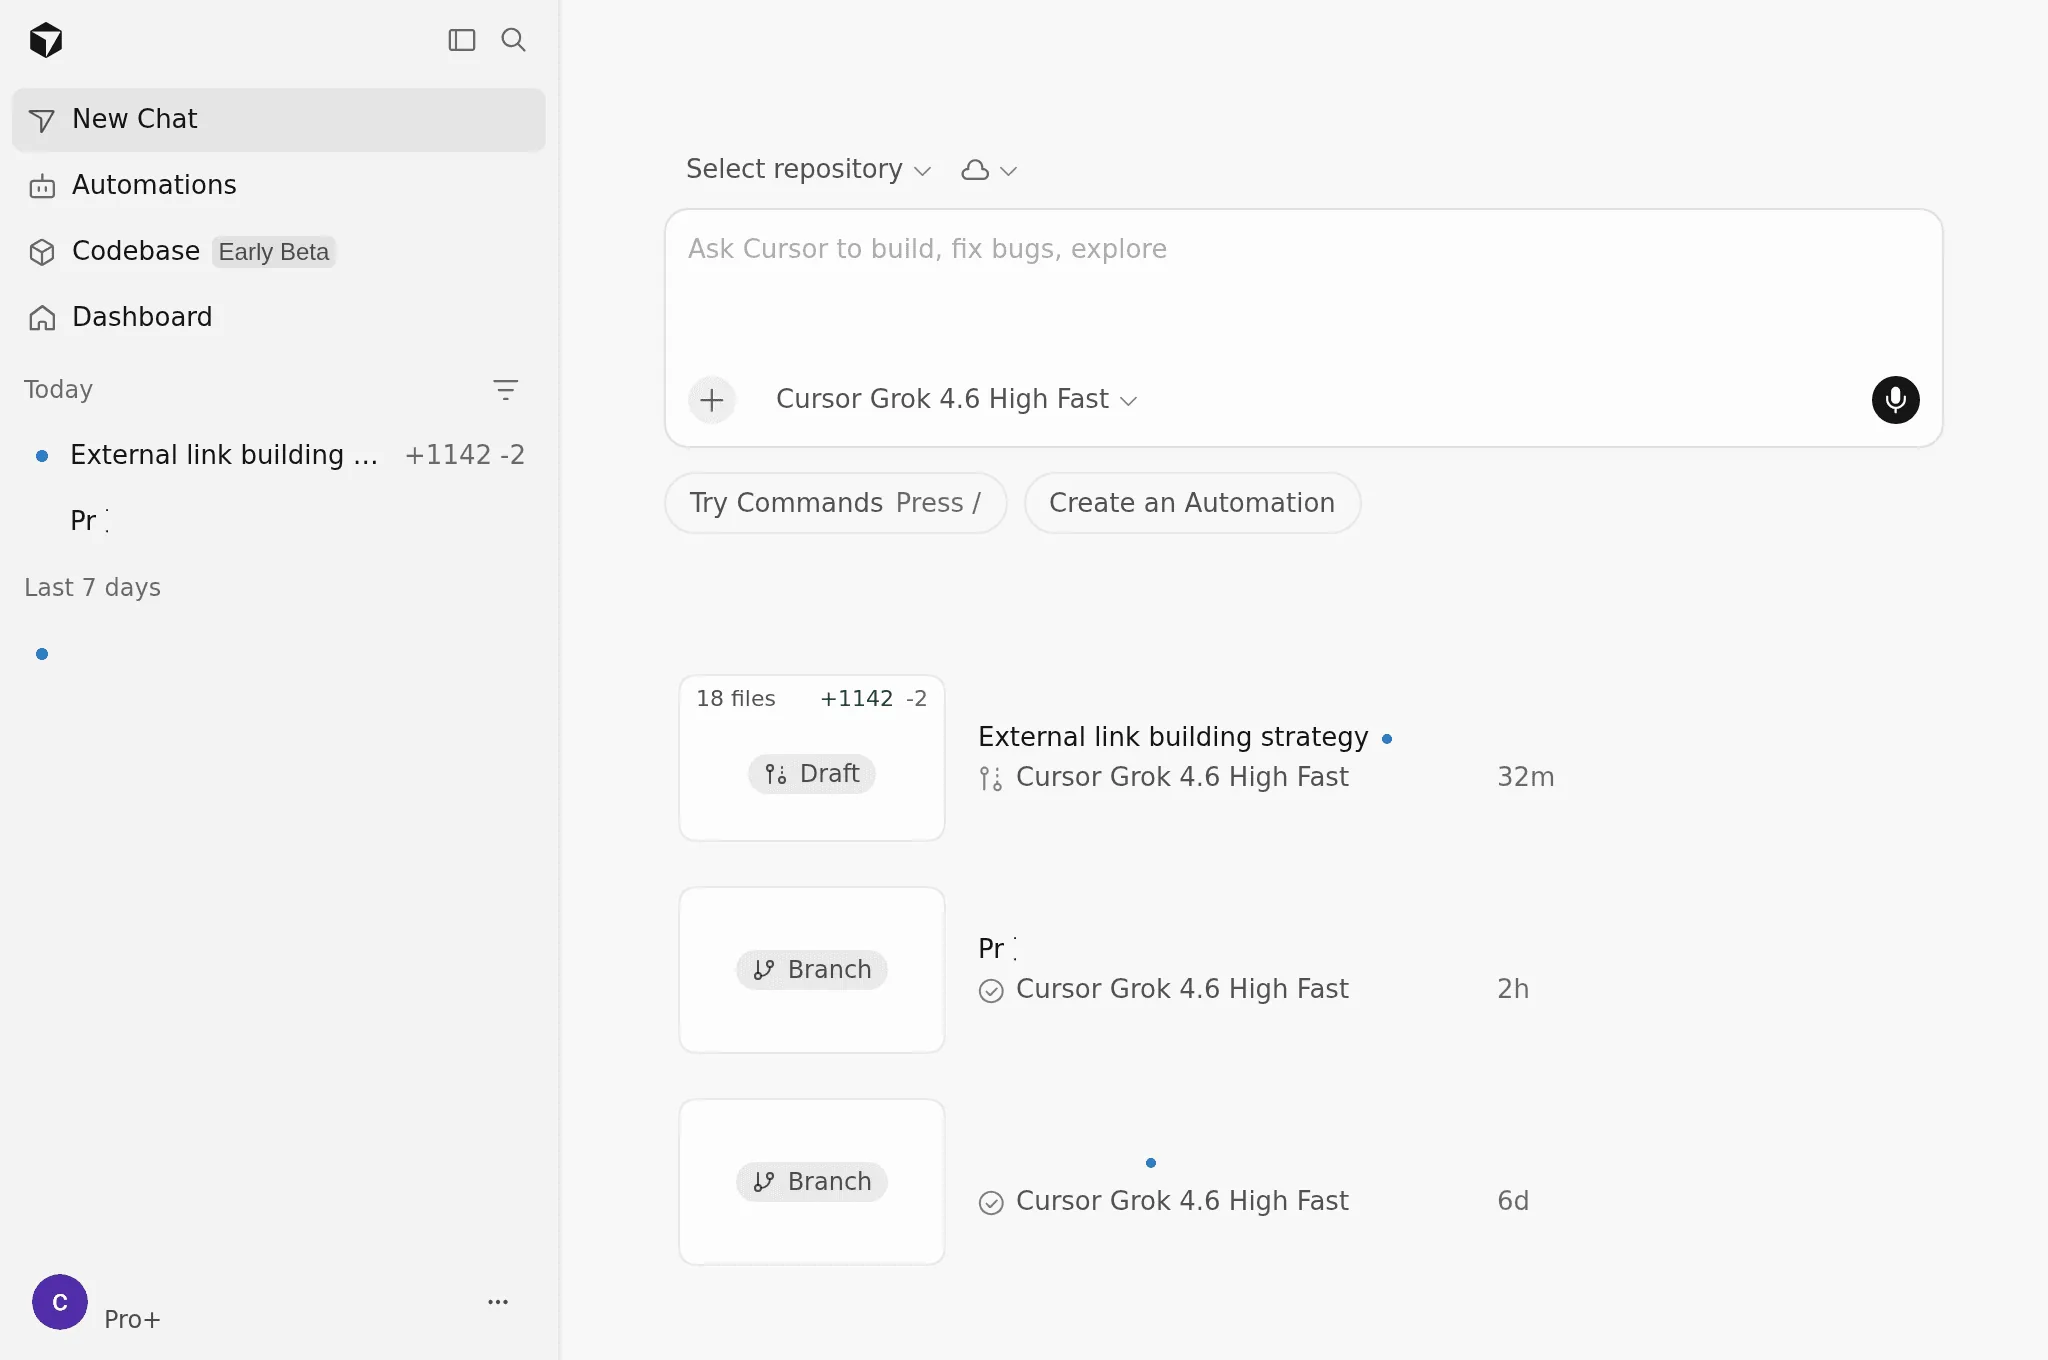This screenshot has width=2048, height=1360.
Task: Expand the Select repository dropdown
Action: pyautogui.click(x=808, y=169)
